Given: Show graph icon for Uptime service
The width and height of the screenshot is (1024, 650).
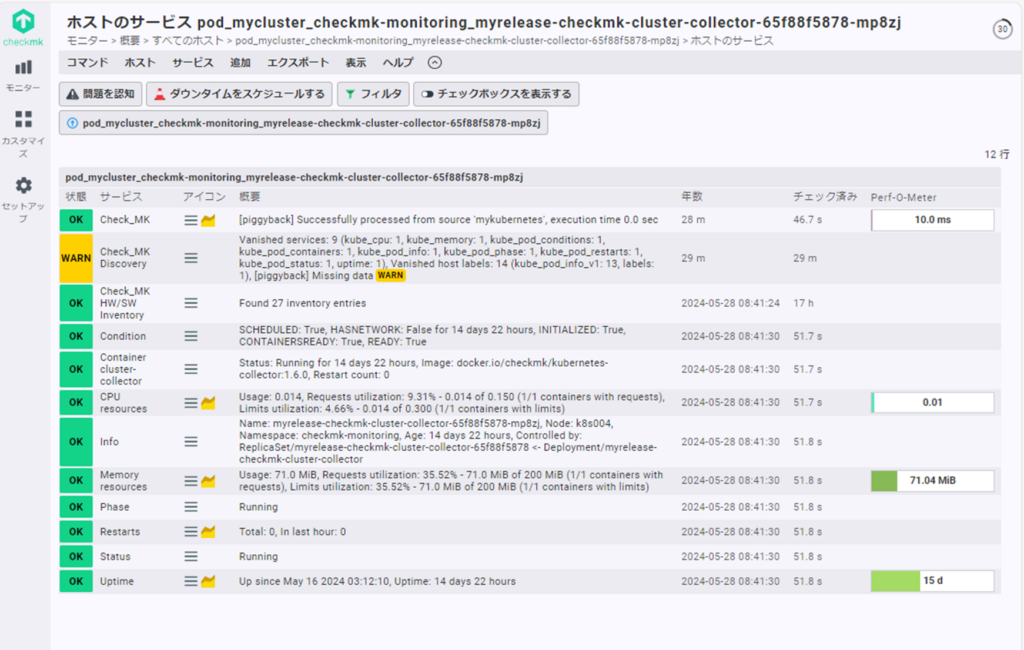Looking at the screenshot, I should click(x=208, y=581).
